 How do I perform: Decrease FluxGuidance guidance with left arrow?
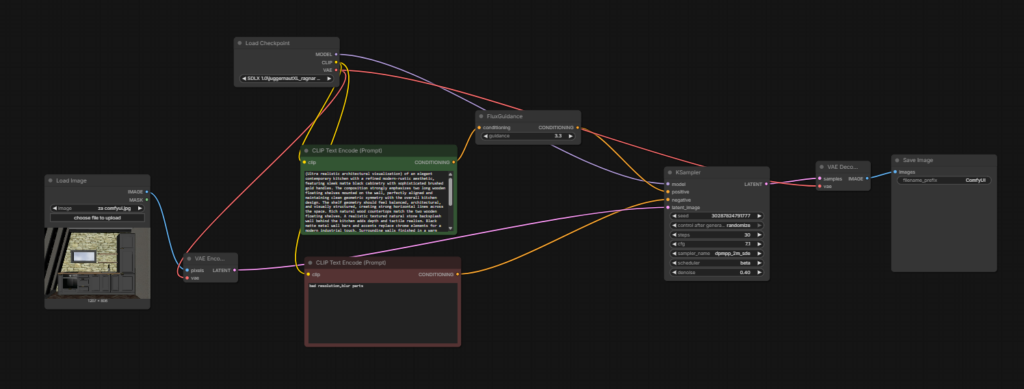coord(486,136)
